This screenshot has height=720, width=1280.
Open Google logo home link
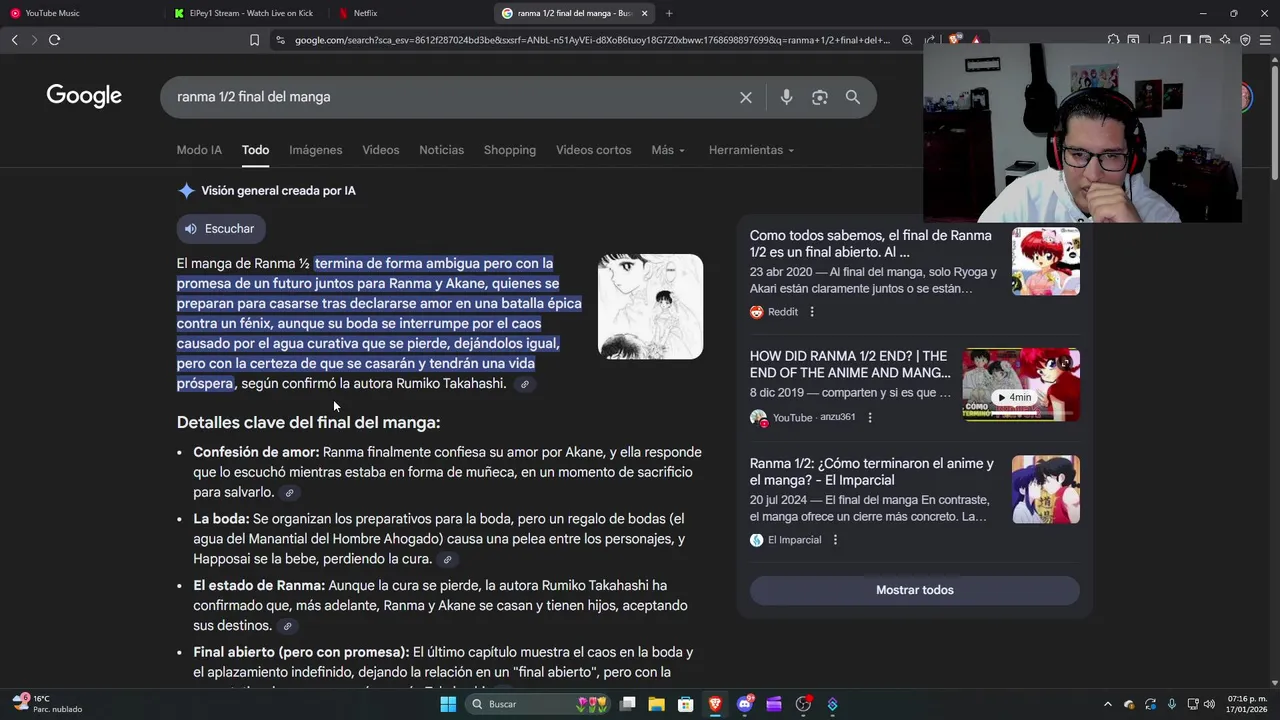tap(84, 96)
